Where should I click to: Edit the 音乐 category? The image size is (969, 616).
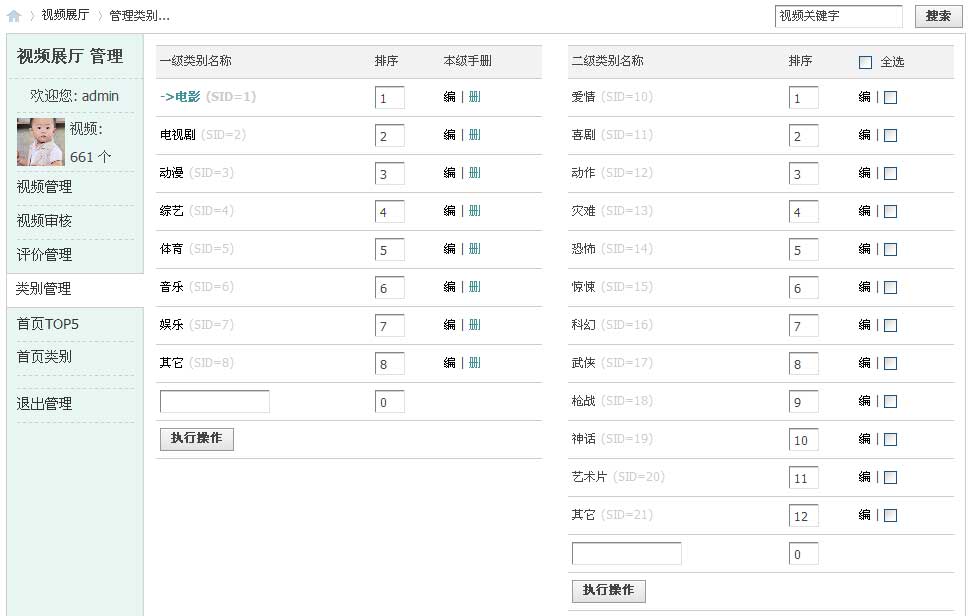449,287
